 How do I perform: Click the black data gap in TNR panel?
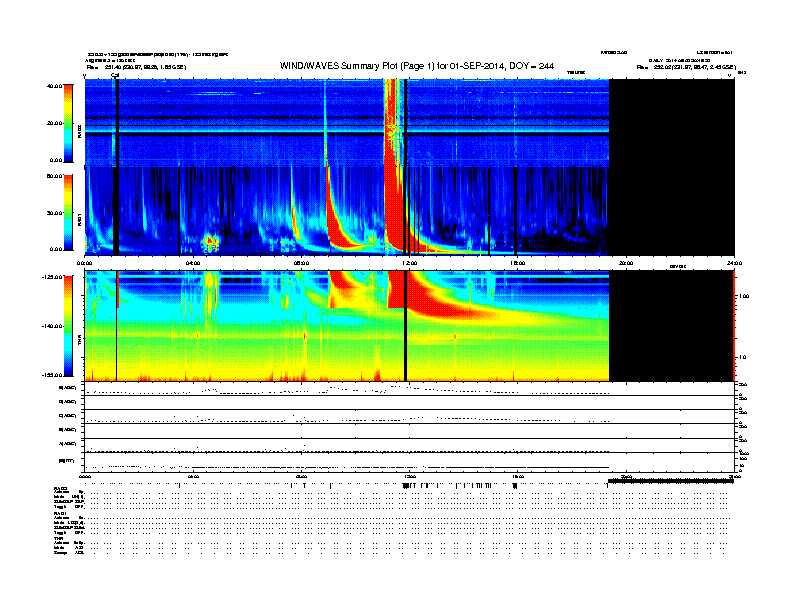pyautogui.click(x=672, y=326)
